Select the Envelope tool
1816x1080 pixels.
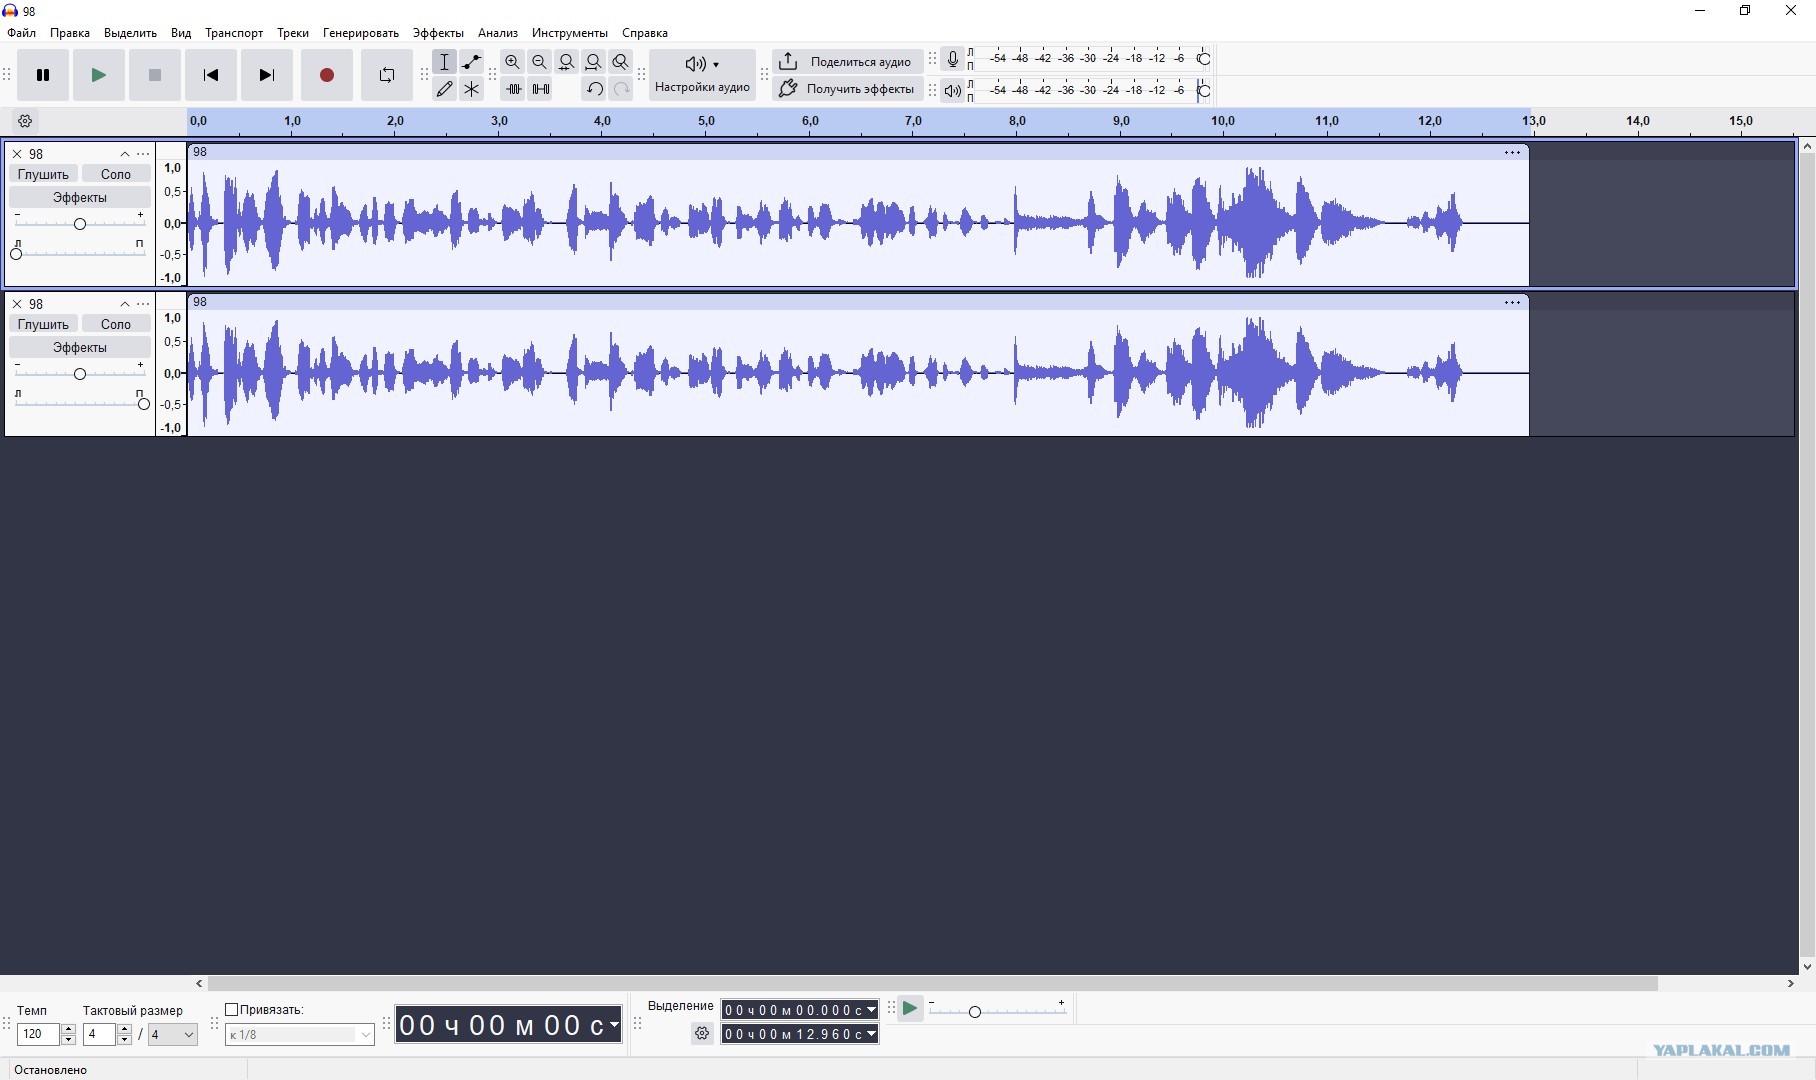tap(472, 62)
